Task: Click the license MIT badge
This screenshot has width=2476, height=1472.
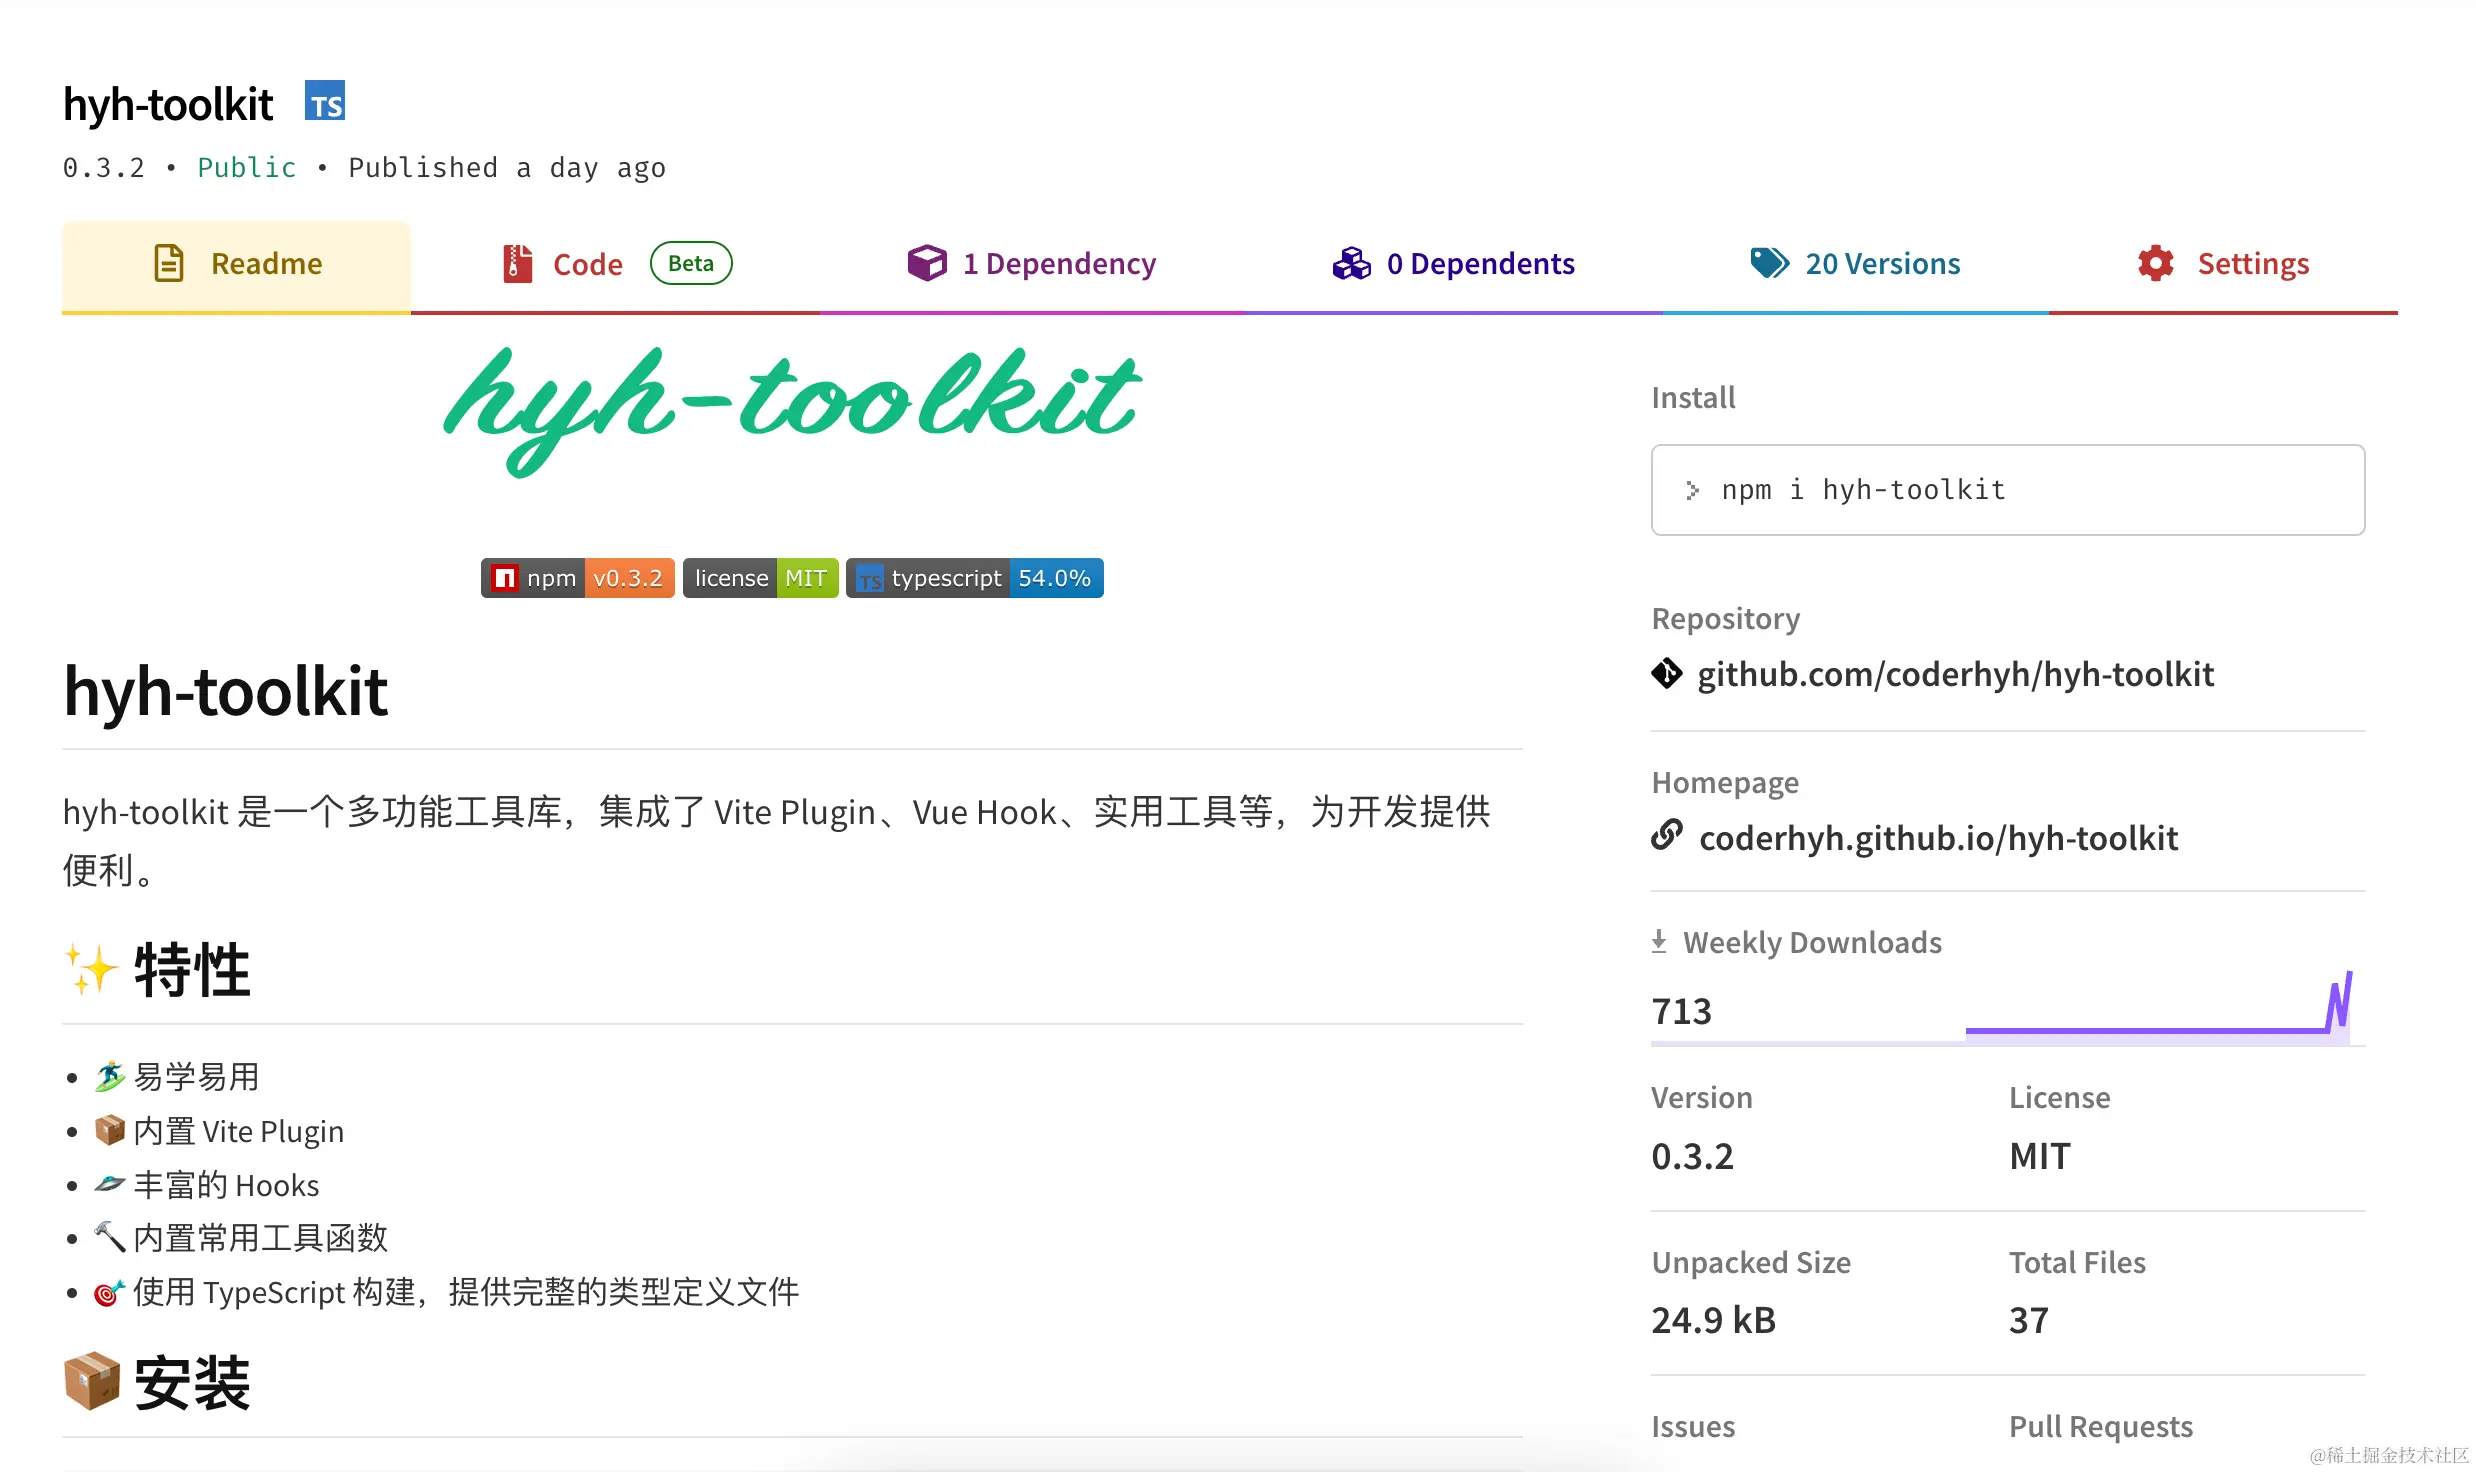Action: pyautogui.click(x=760, y=578)
